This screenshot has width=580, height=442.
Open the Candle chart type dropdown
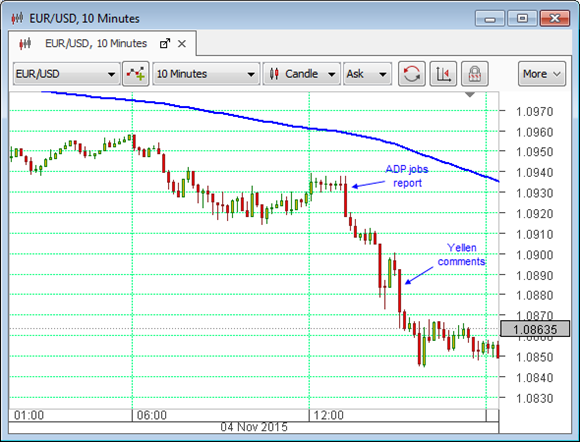[301, 74]
